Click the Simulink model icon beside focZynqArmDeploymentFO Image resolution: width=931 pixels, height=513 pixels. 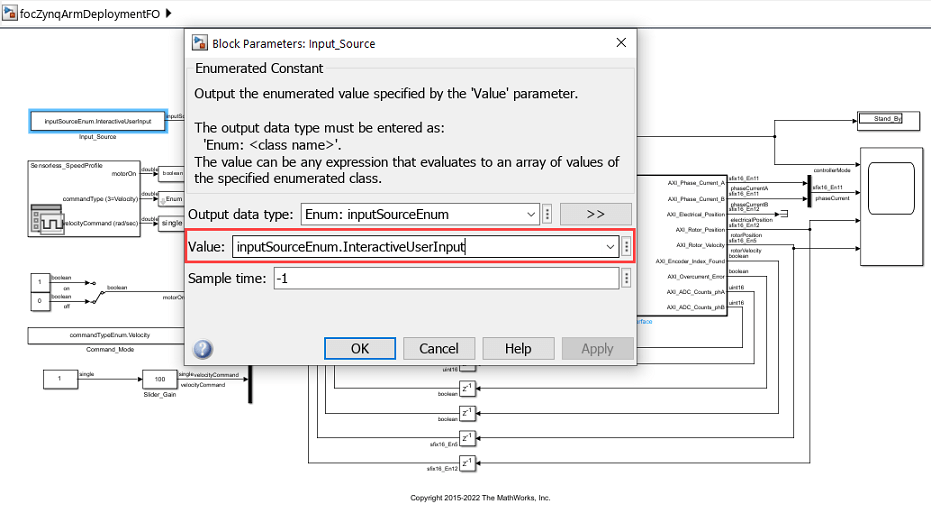(10, 13)
